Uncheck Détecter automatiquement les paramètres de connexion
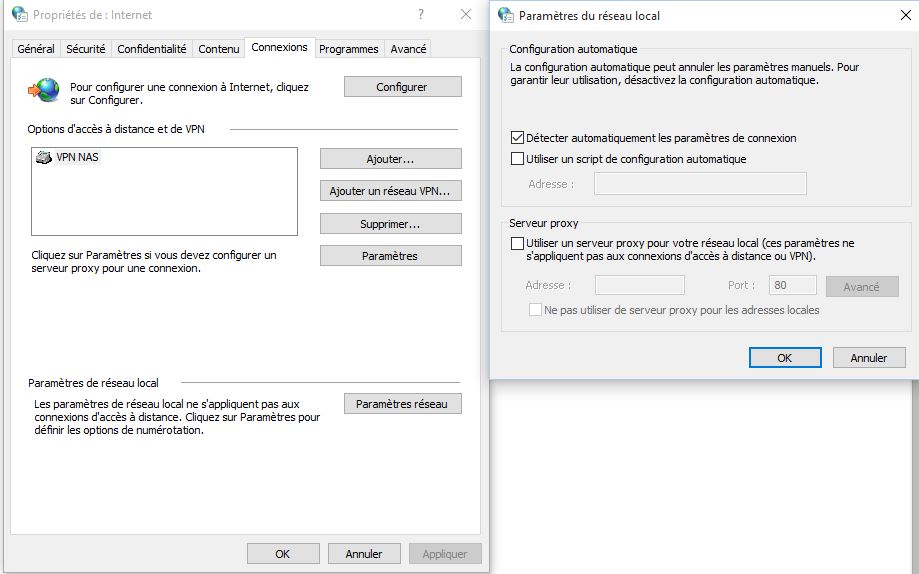The height and width of the screenshot is (574, 919). coord(517,138)
